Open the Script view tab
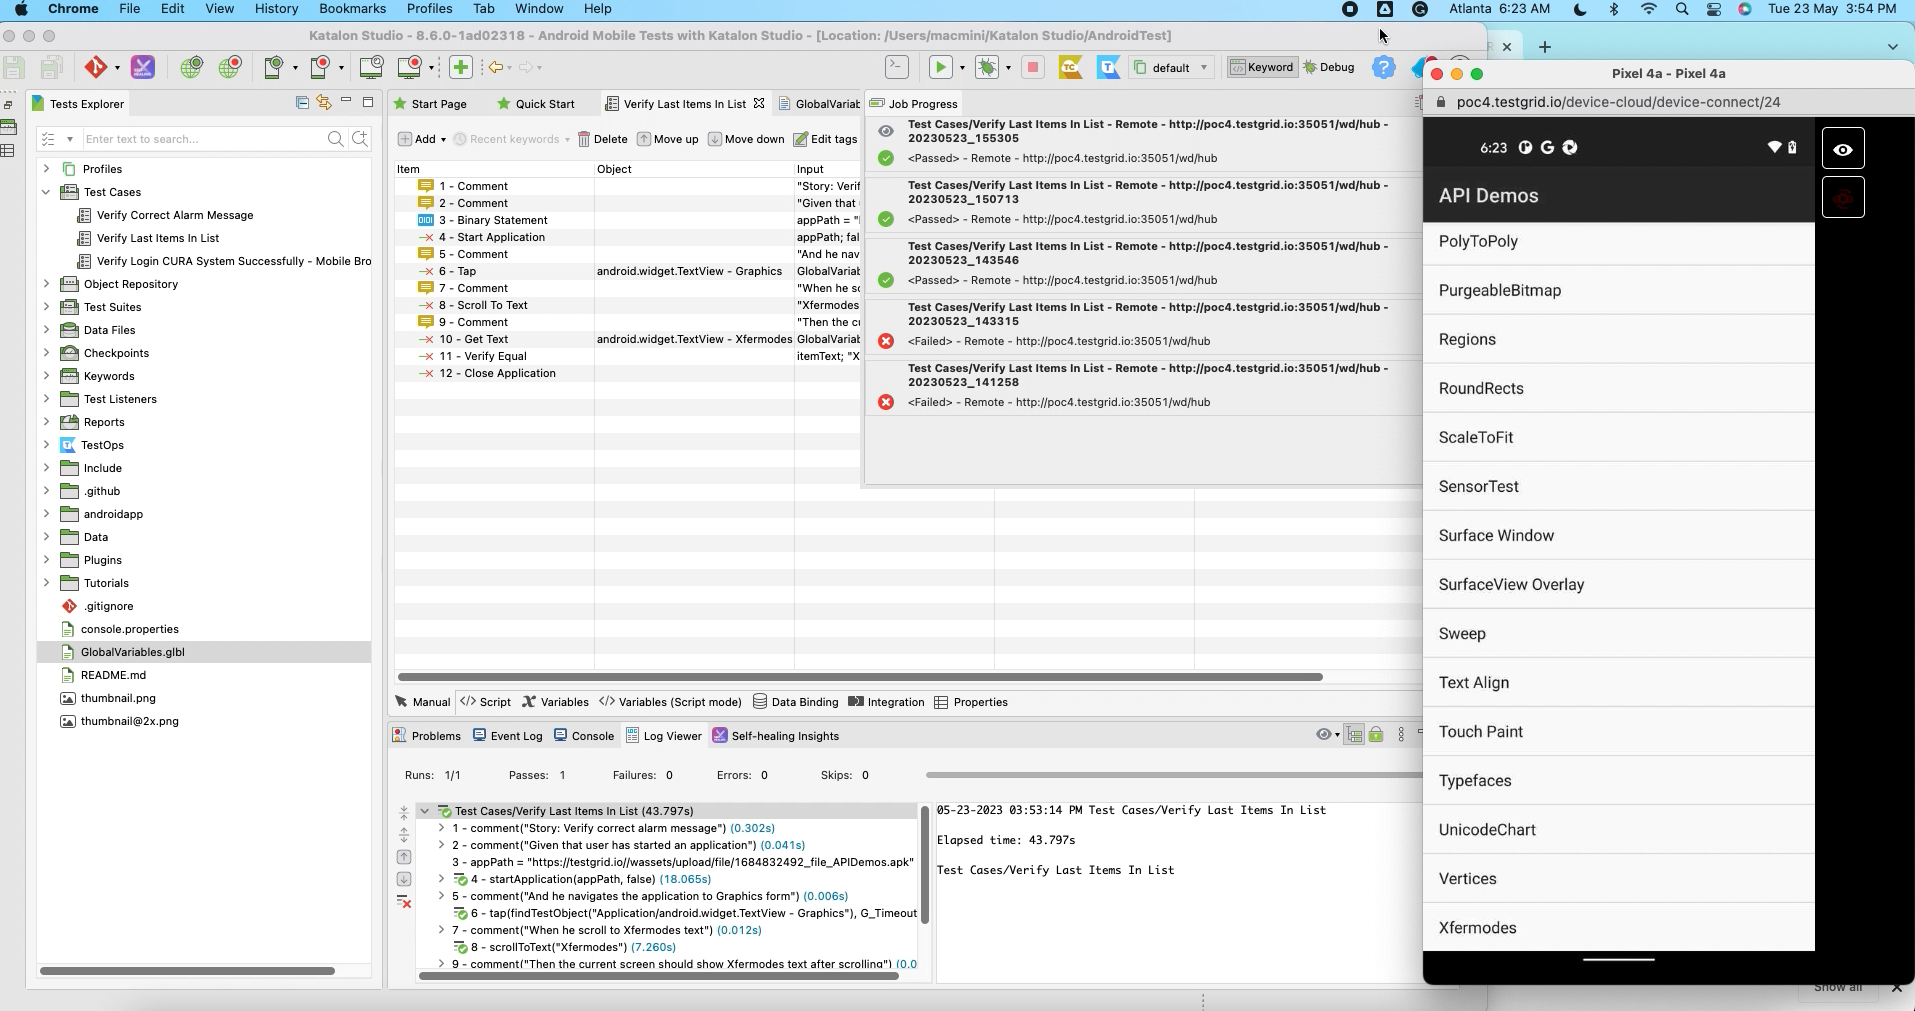This screenshot has height=1011, width=1915. coord(486,702)
